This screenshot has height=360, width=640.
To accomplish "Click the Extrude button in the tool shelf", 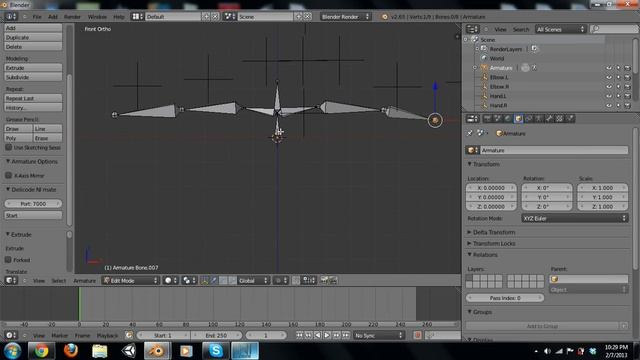I will (x=33, y=68).
